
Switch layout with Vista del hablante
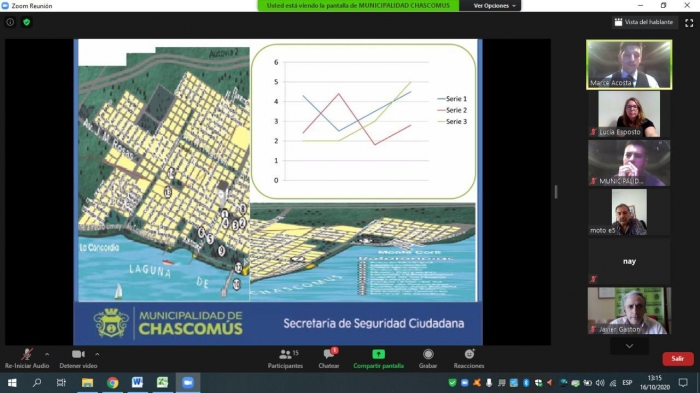pyautogui.click(x=644, y=22)
